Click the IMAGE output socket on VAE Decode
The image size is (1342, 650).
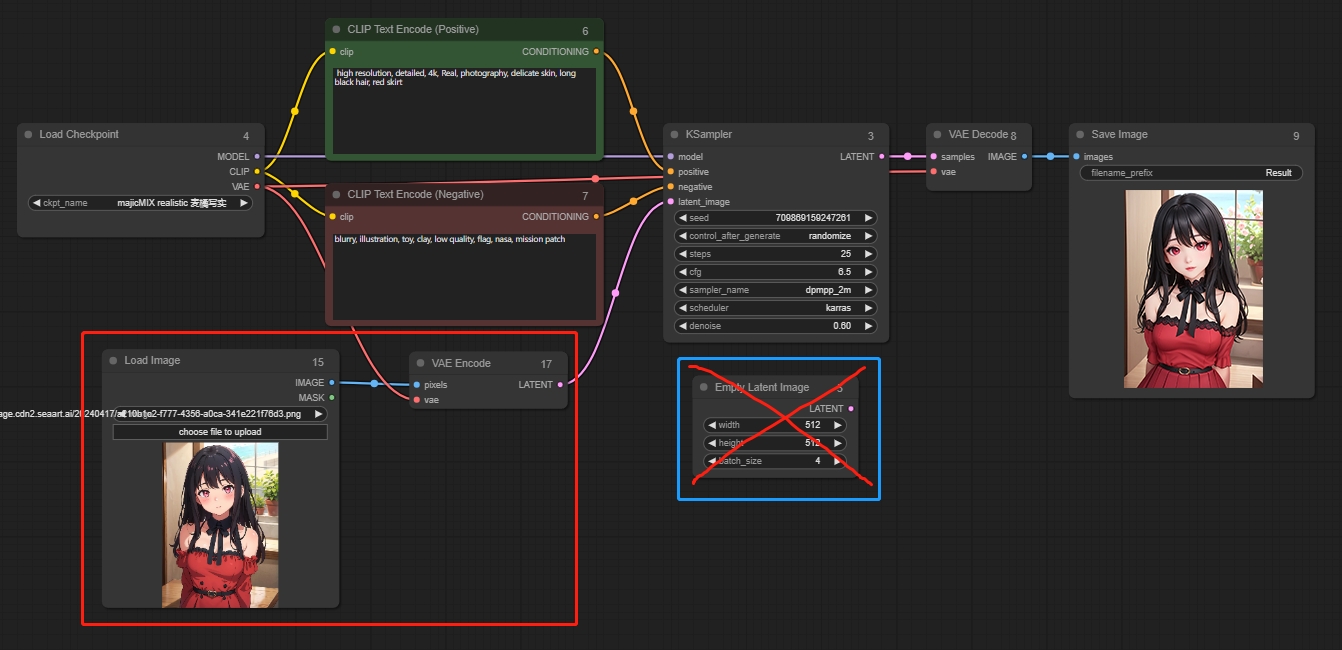click(1024, 157)
